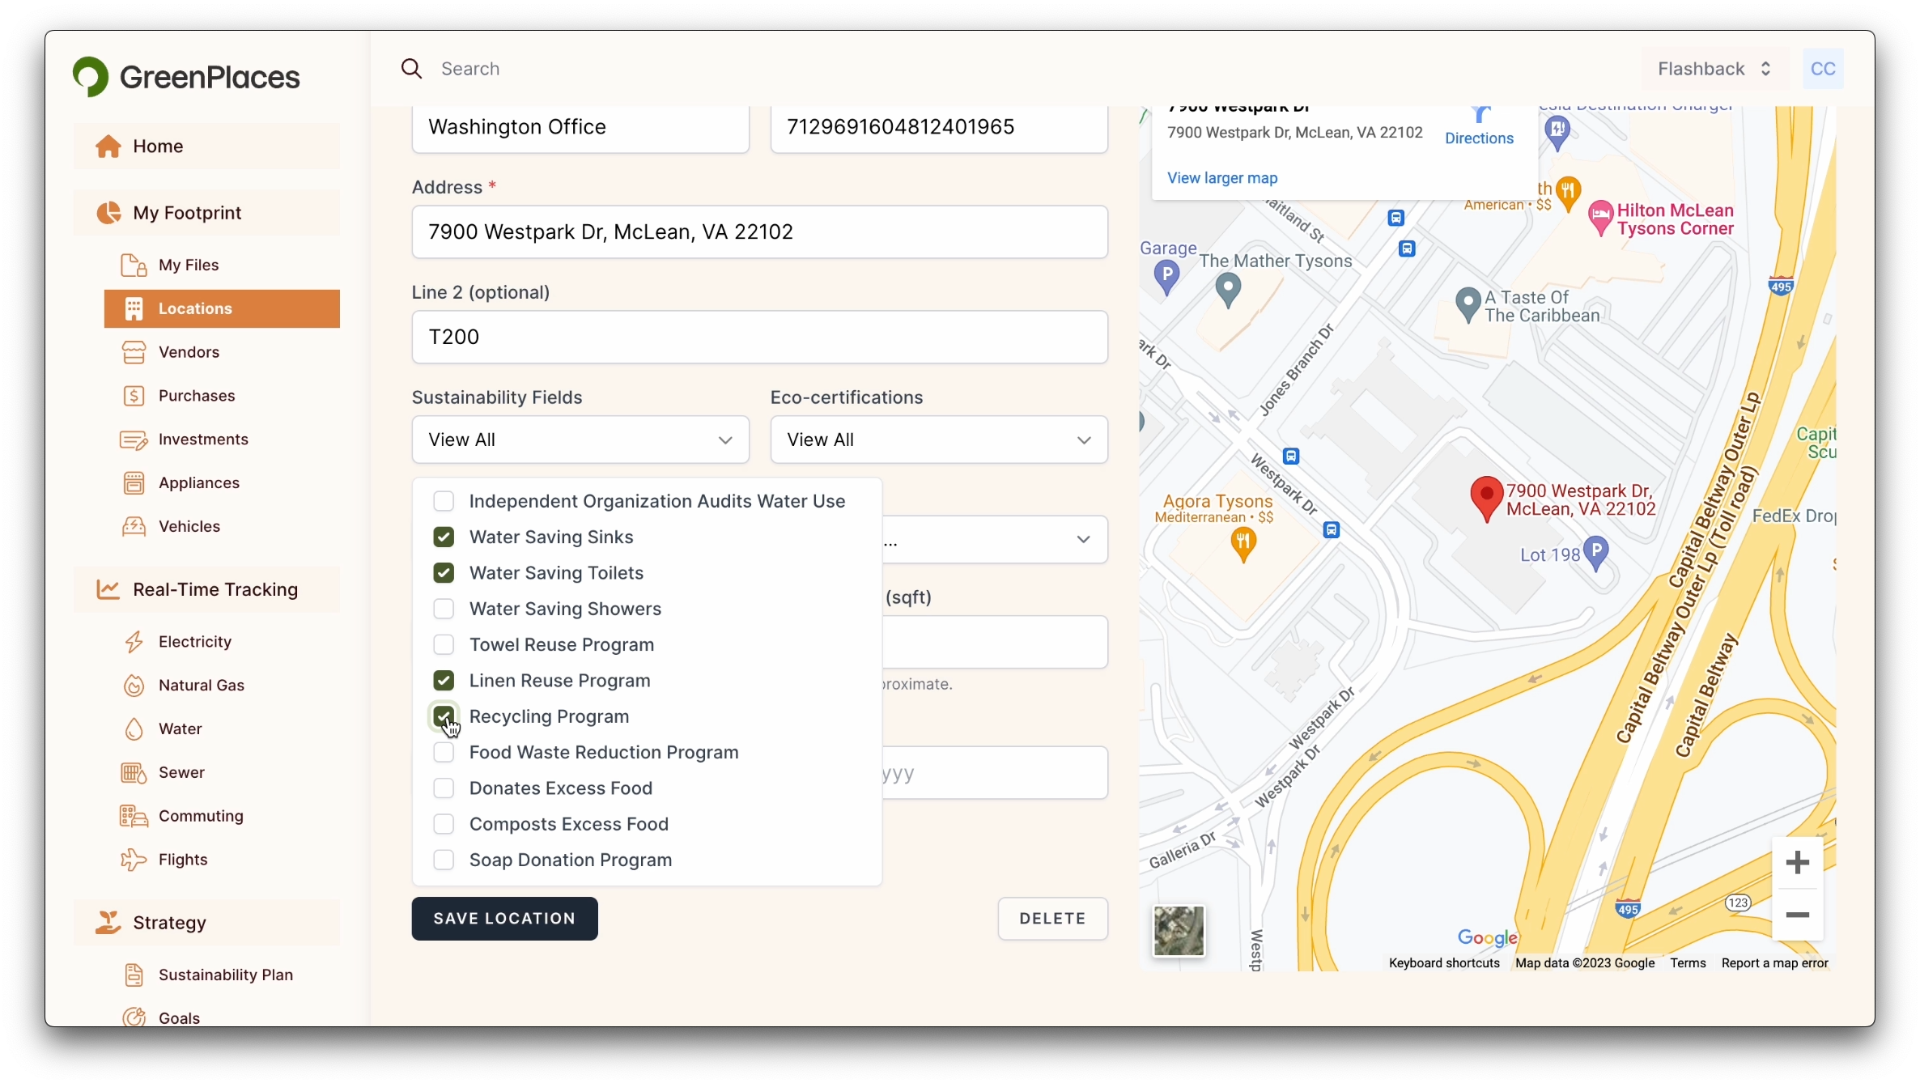The width and height of the screenshot is (1920, 1080).
Task: Open the Flashback workspace switcher
Action: 1714,69
